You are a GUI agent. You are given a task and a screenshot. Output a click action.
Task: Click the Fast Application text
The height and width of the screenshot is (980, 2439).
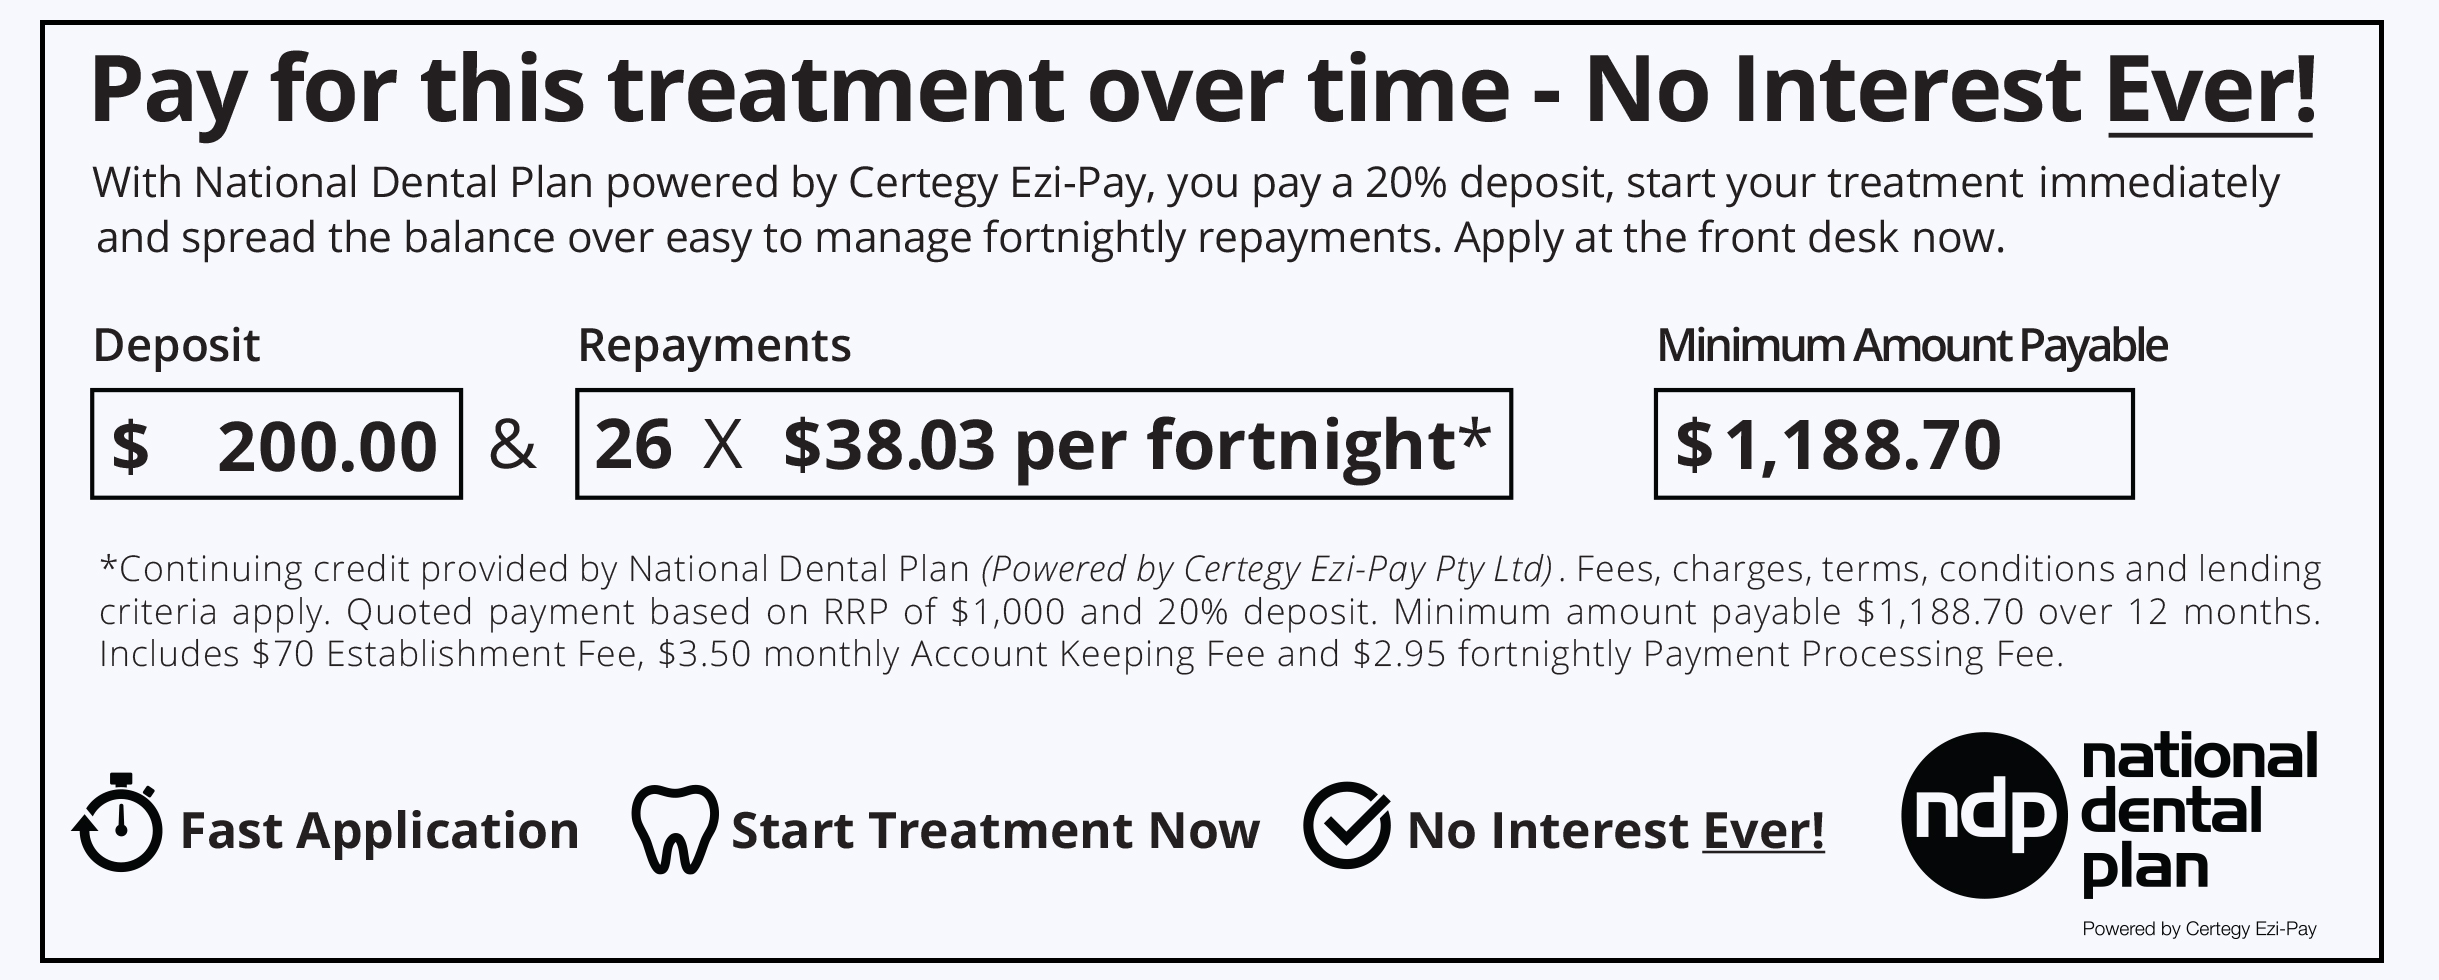click(x=380, y=831)
